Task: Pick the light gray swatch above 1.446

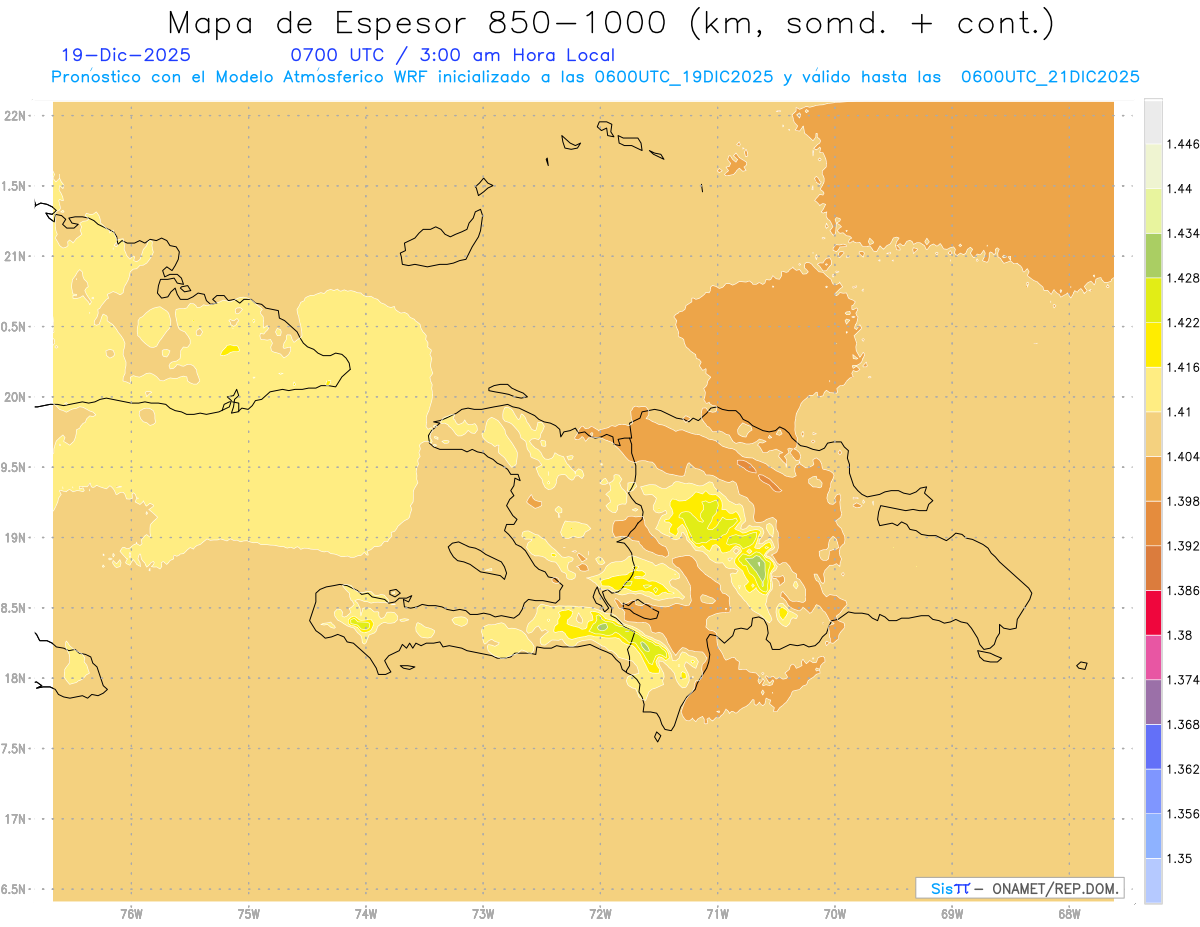Action: pos(1153,121)
